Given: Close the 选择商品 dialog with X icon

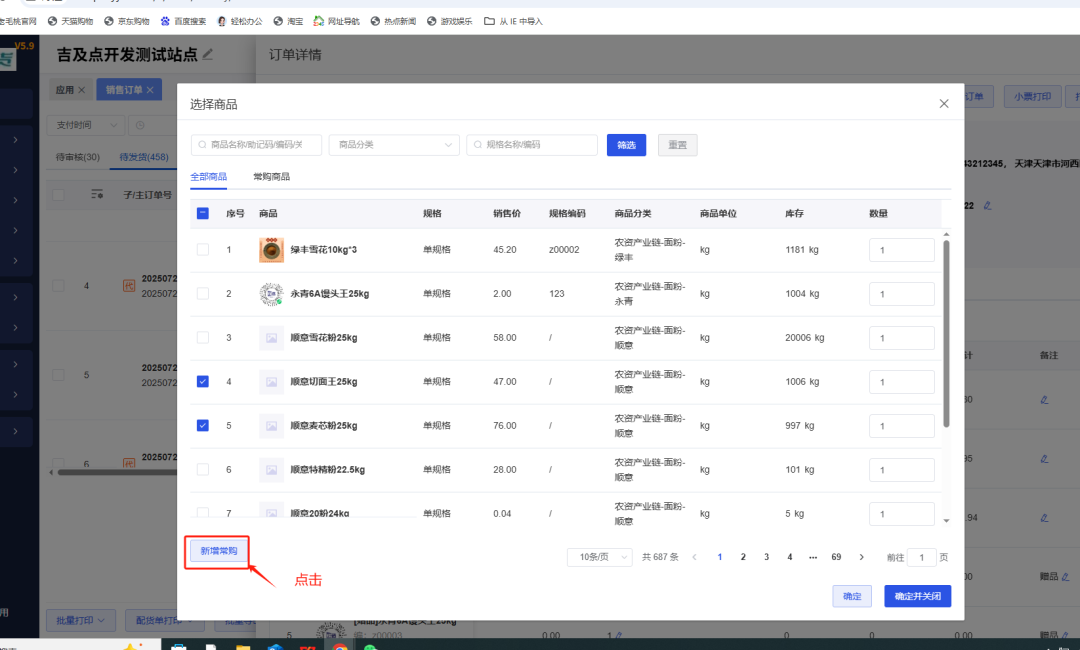Looking at the screenshot, I should click(943, 104).
